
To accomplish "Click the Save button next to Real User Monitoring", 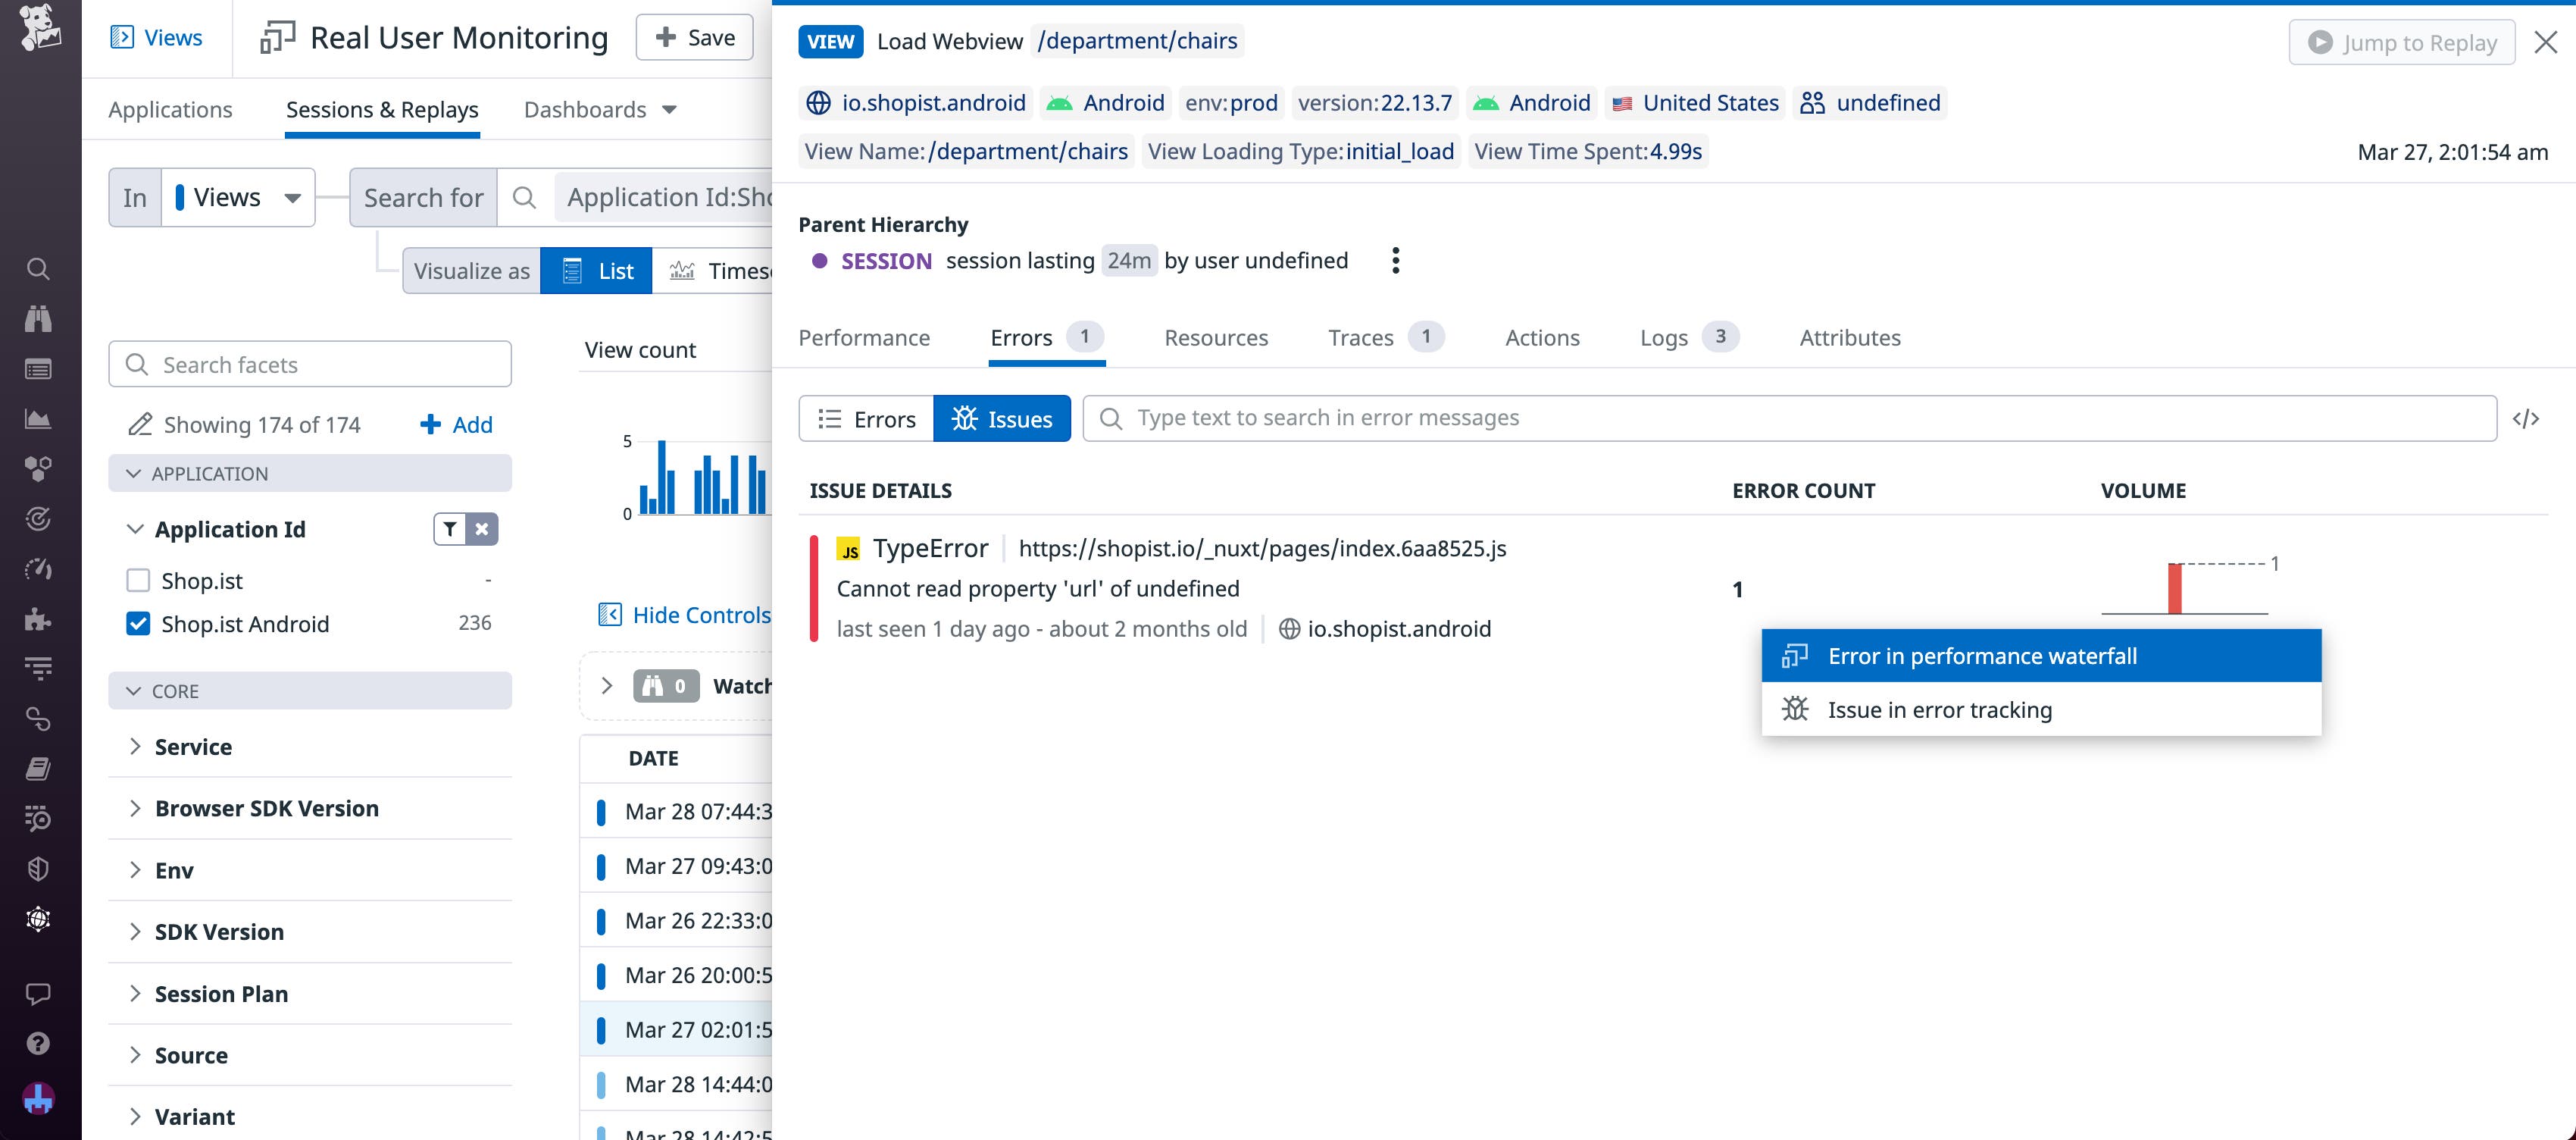I will click(694, 37).
